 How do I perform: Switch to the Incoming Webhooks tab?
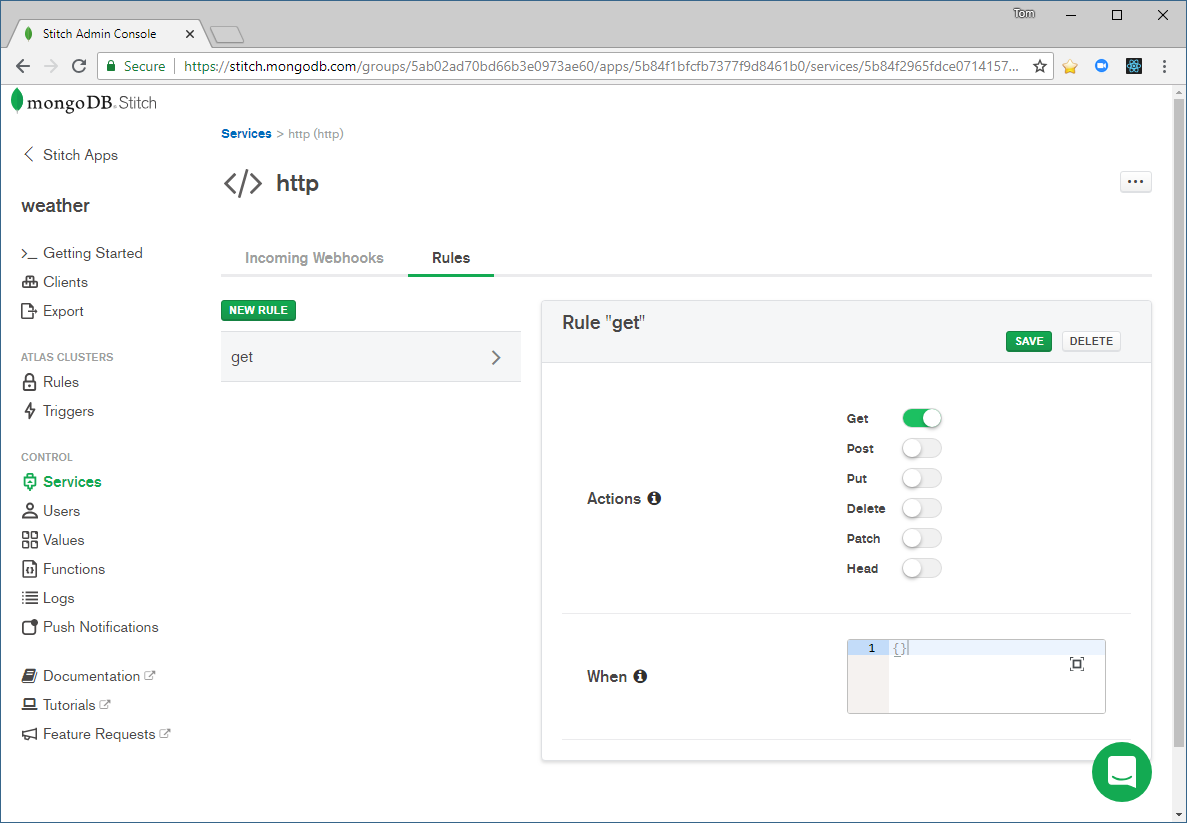[x=314, y=257]
